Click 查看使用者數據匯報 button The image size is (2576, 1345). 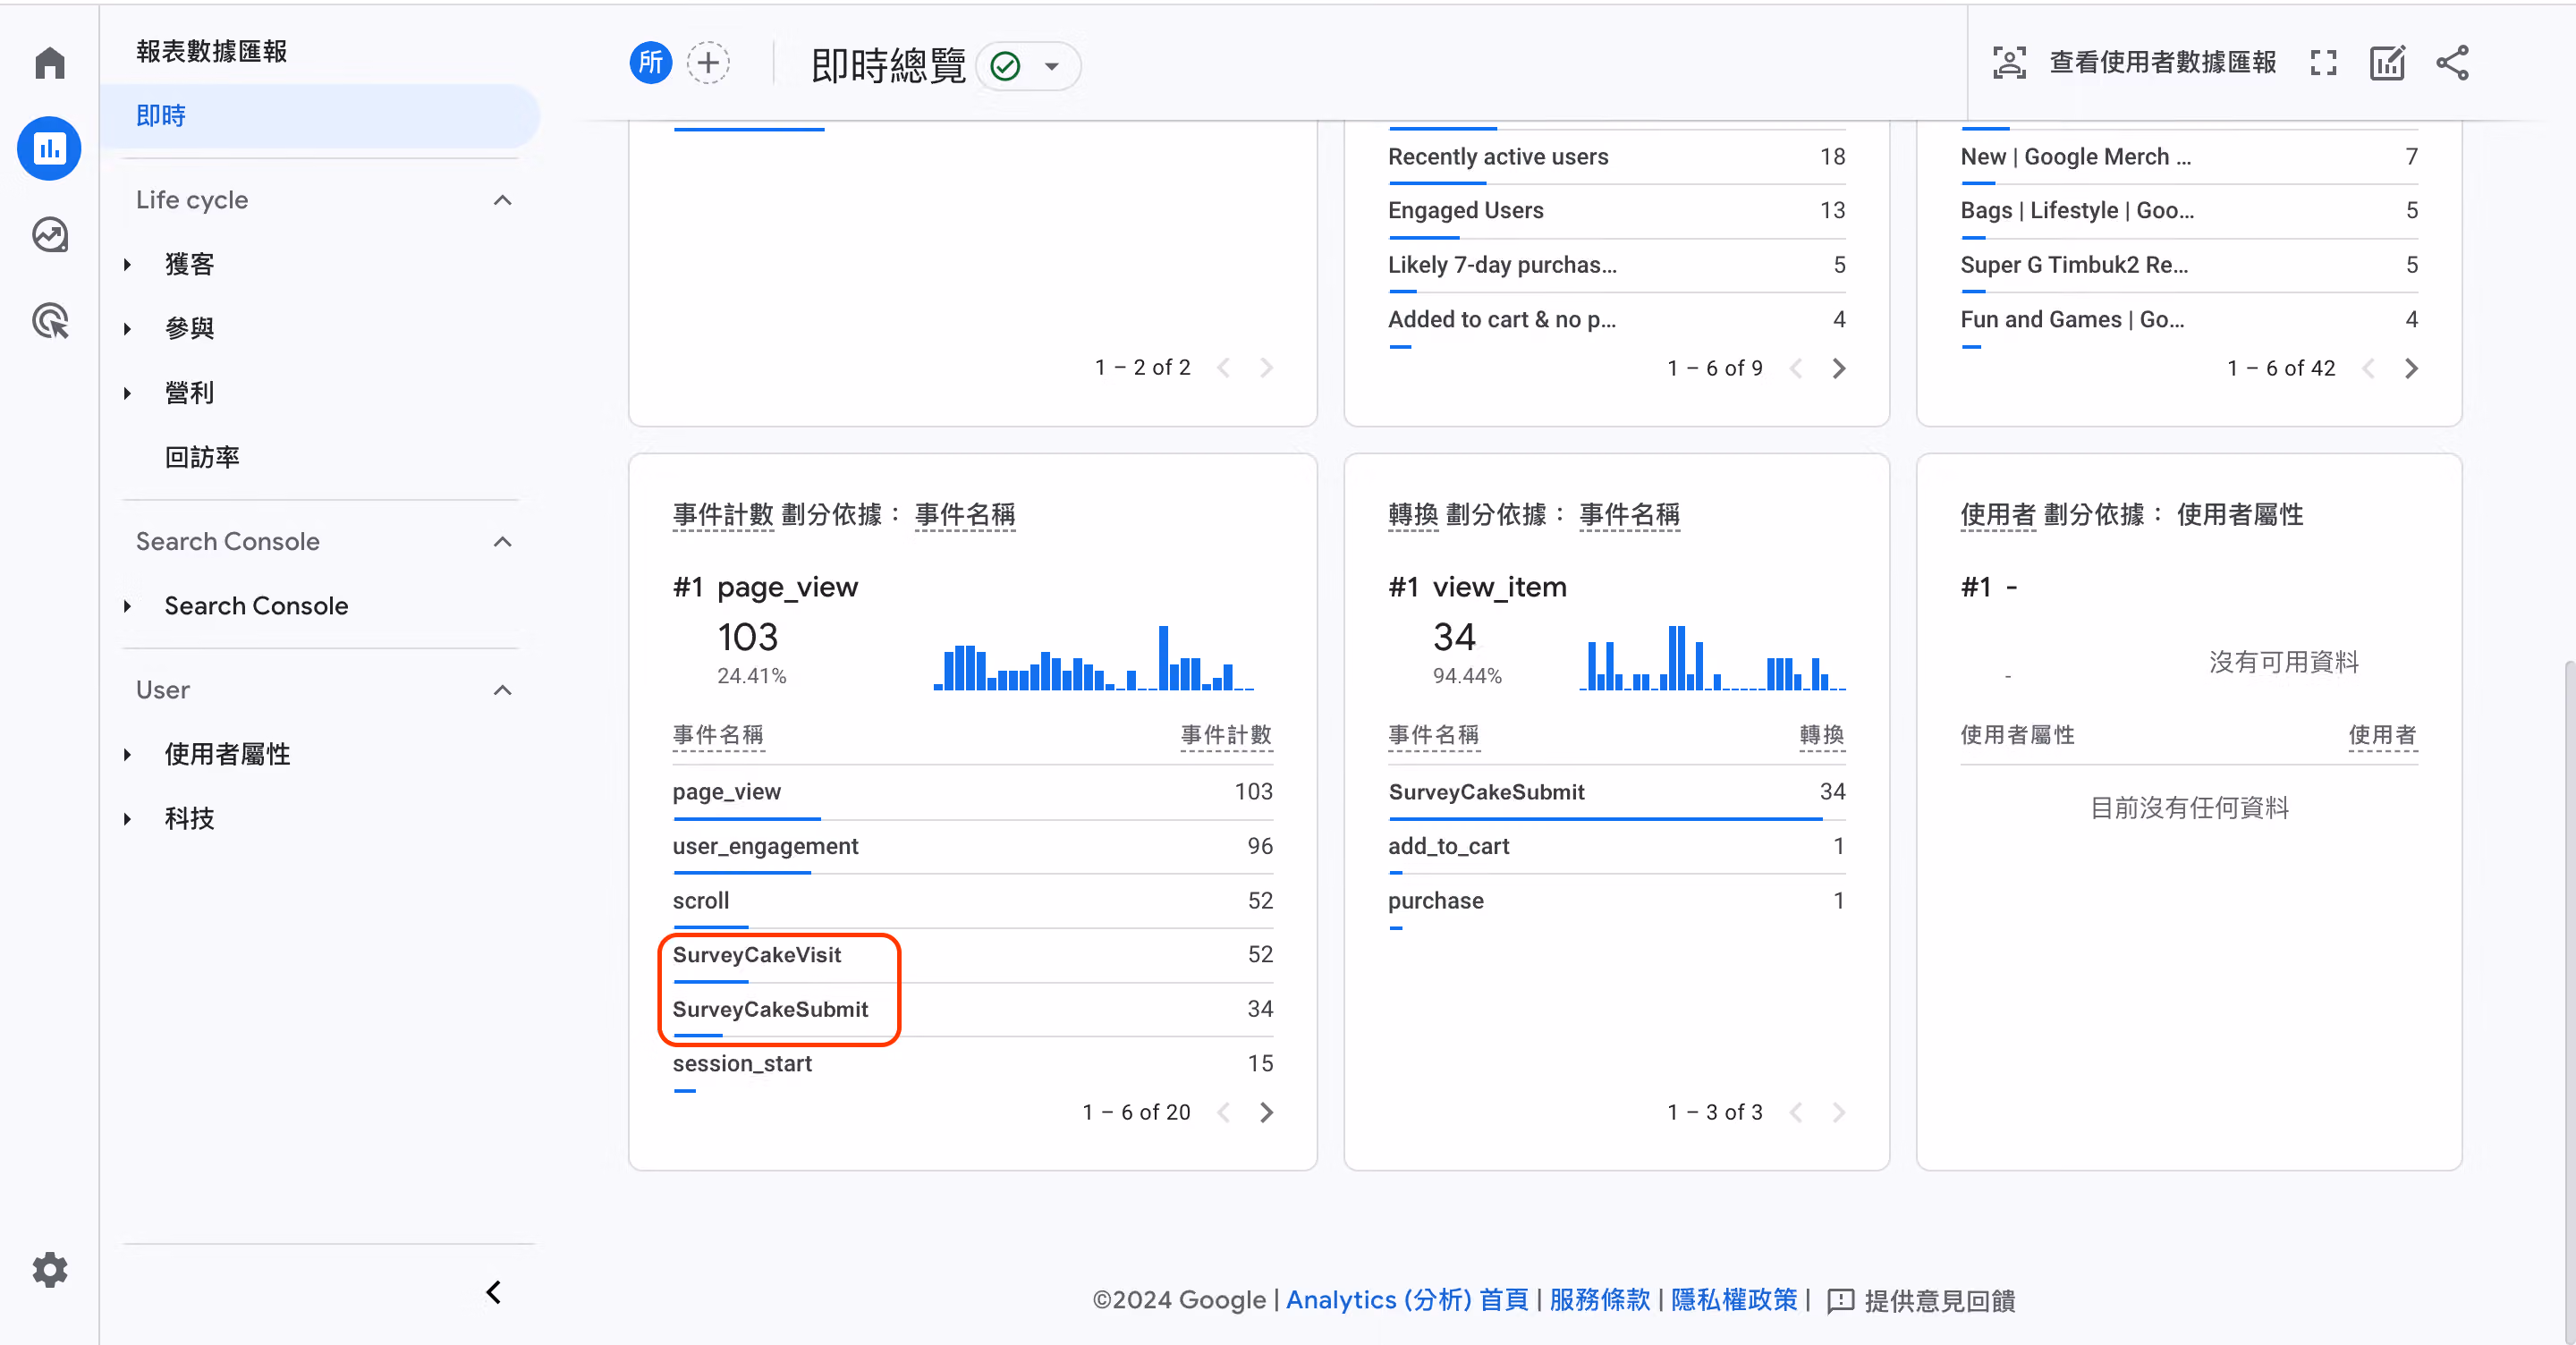tap(2162, 63)
